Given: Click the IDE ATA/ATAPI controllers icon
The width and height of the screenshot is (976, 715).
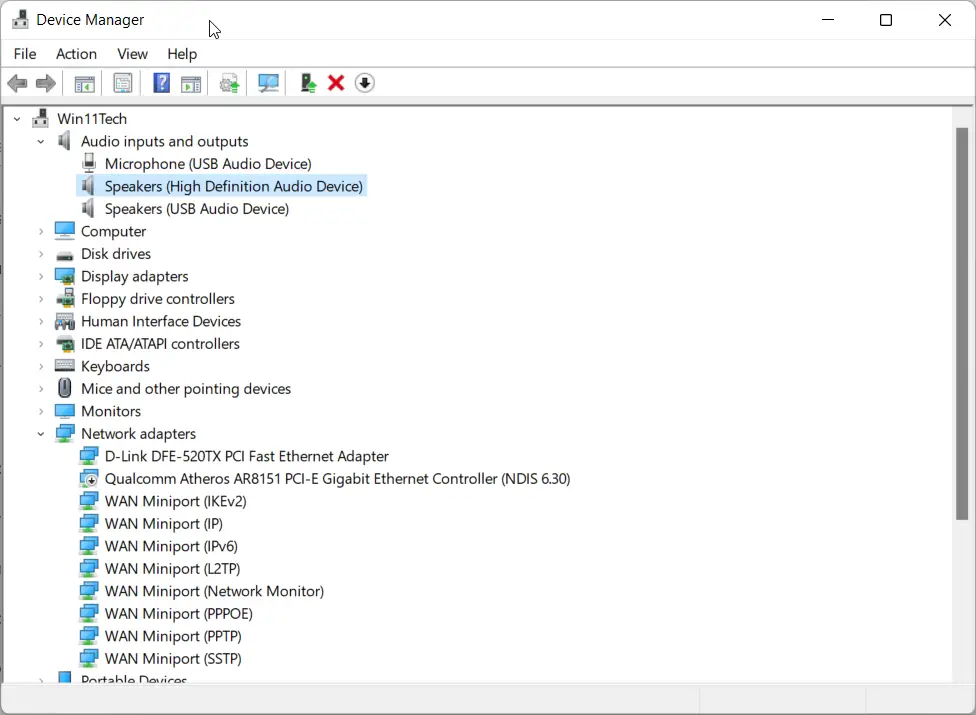Looking at the screenshot, I should (x=65, y=343).
